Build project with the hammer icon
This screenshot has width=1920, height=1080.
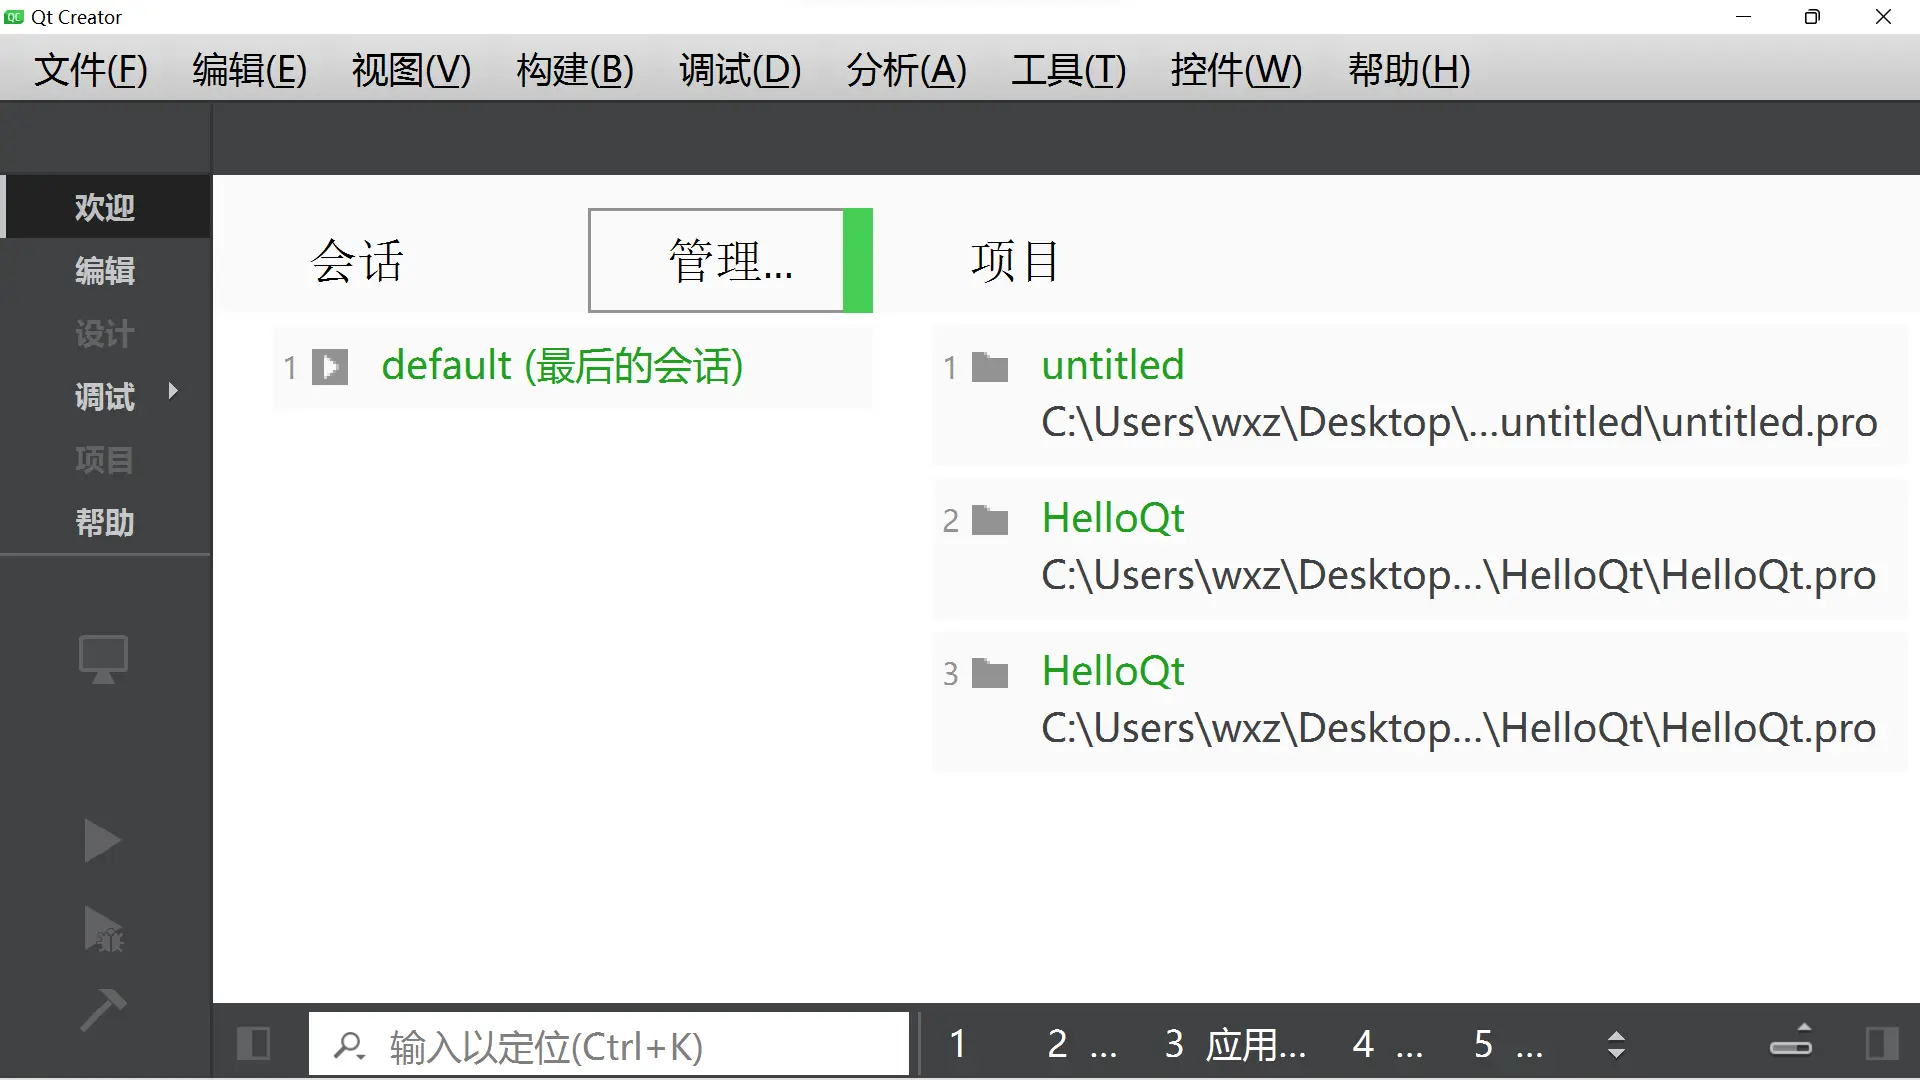click(x=103, y=1010)
